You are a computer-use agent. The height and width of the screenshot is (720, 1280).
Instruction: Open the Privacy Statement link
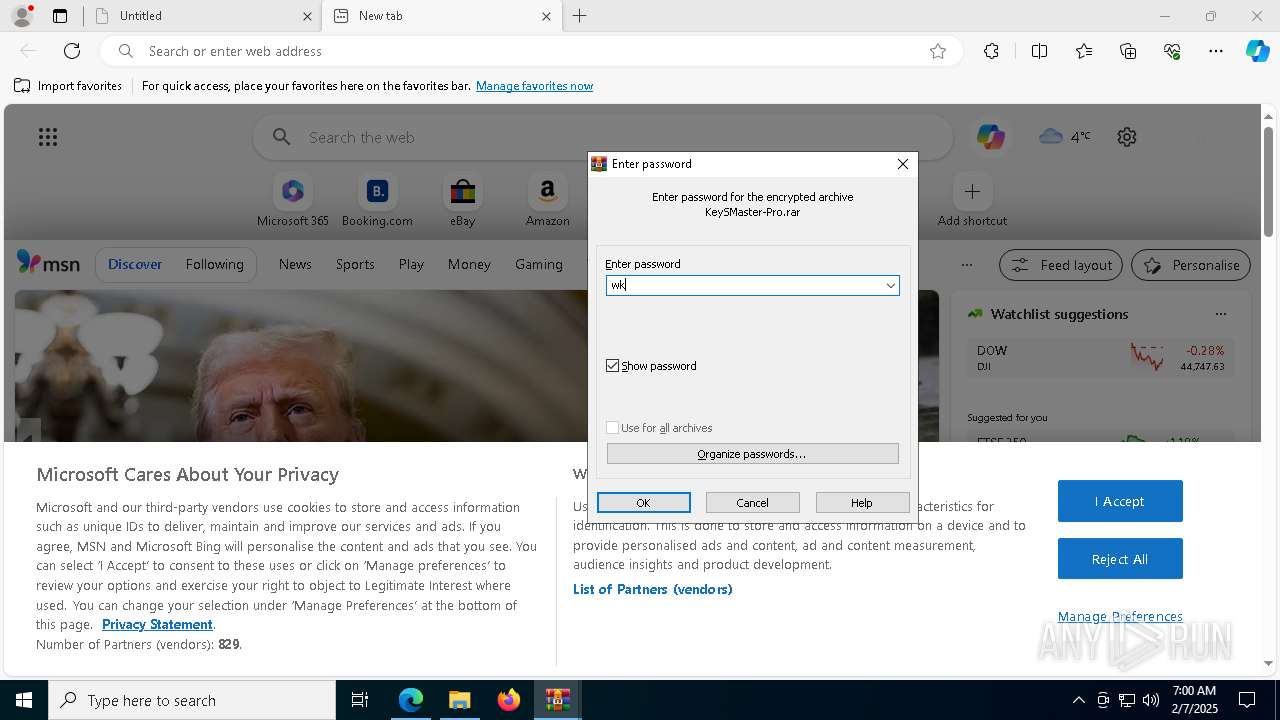[157, 624]
